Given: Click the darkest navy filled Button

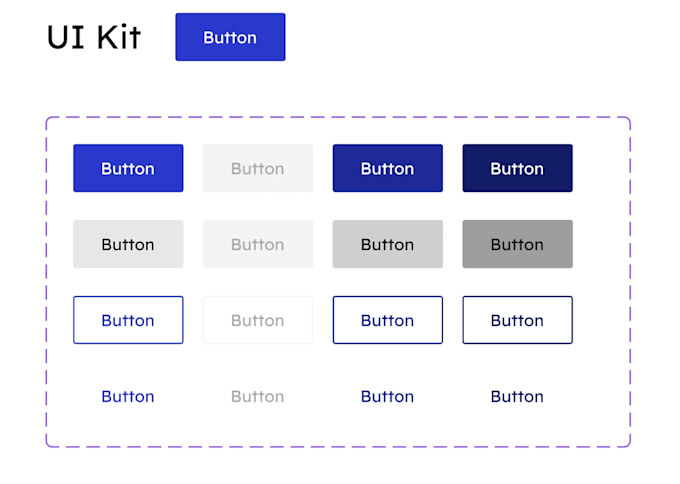Looking at the screenshot, I should click(x=517, y=168).
